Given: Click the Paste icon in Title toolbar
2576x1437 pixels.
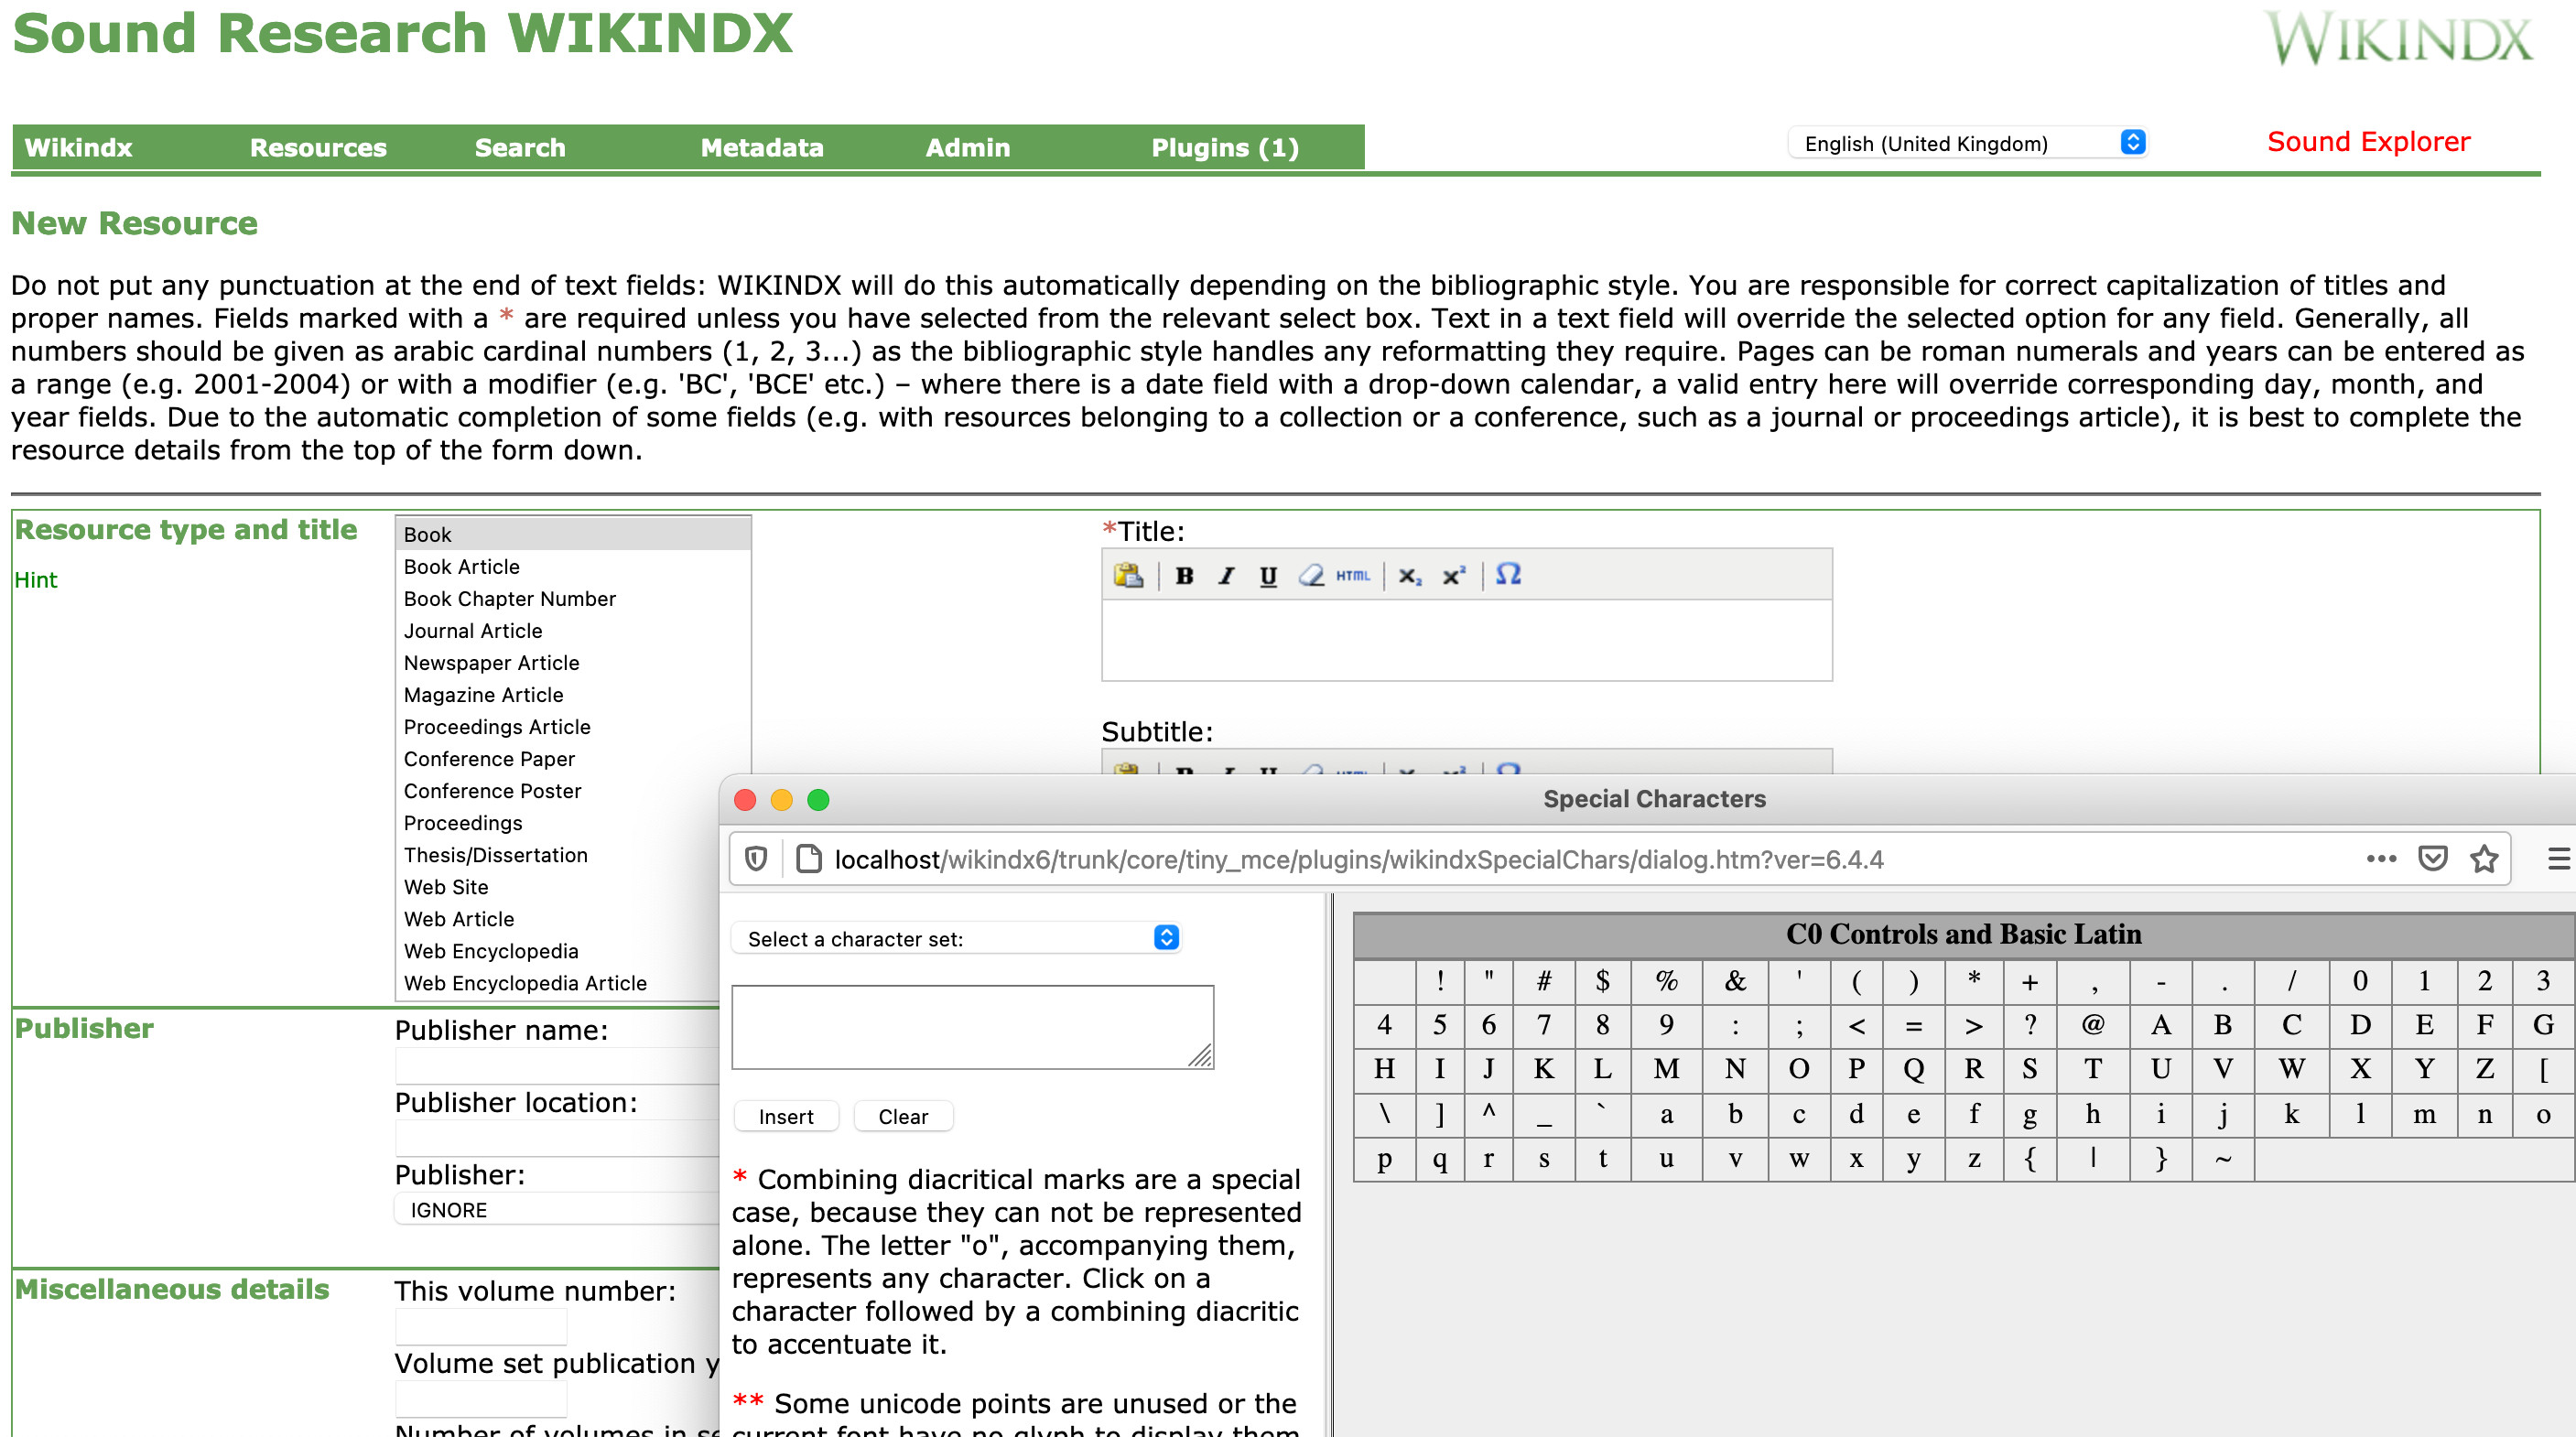Looking at the screenshot, I should [1128, 575].
